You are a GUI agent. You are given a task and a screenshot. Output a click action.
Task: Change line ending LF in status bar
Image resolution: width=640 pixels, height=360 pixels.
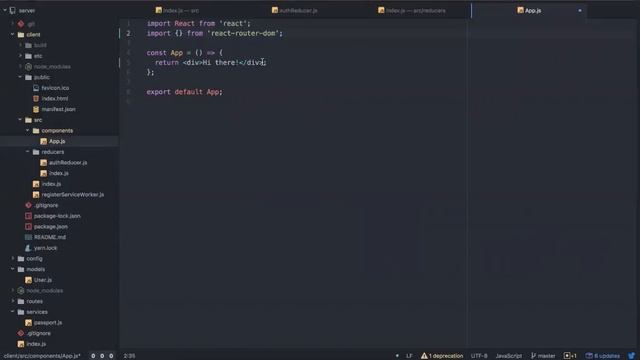coord(409,356)
